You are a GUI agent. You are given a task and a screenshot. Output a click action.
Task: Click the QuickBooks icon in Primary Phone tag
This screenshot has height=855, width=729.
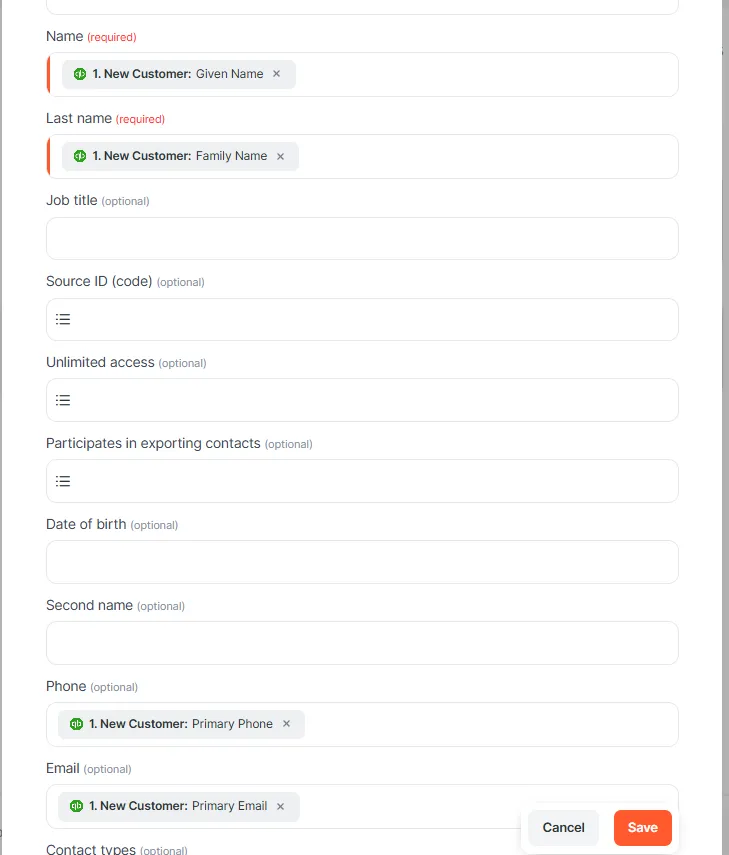[x=76, y=724]
